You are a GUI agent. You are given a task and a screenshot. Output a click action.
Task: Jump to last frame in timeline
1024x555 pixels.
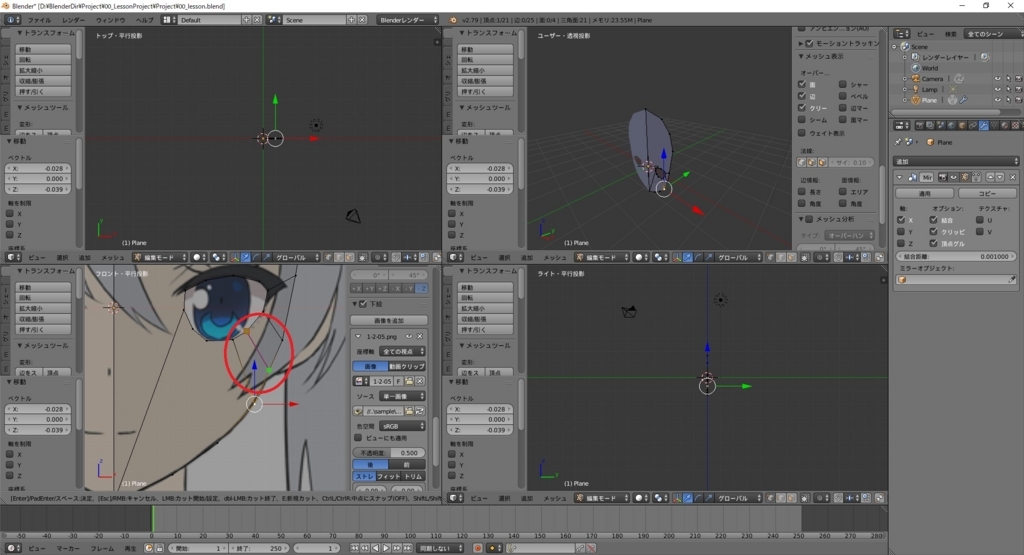(x=408, y=548)
